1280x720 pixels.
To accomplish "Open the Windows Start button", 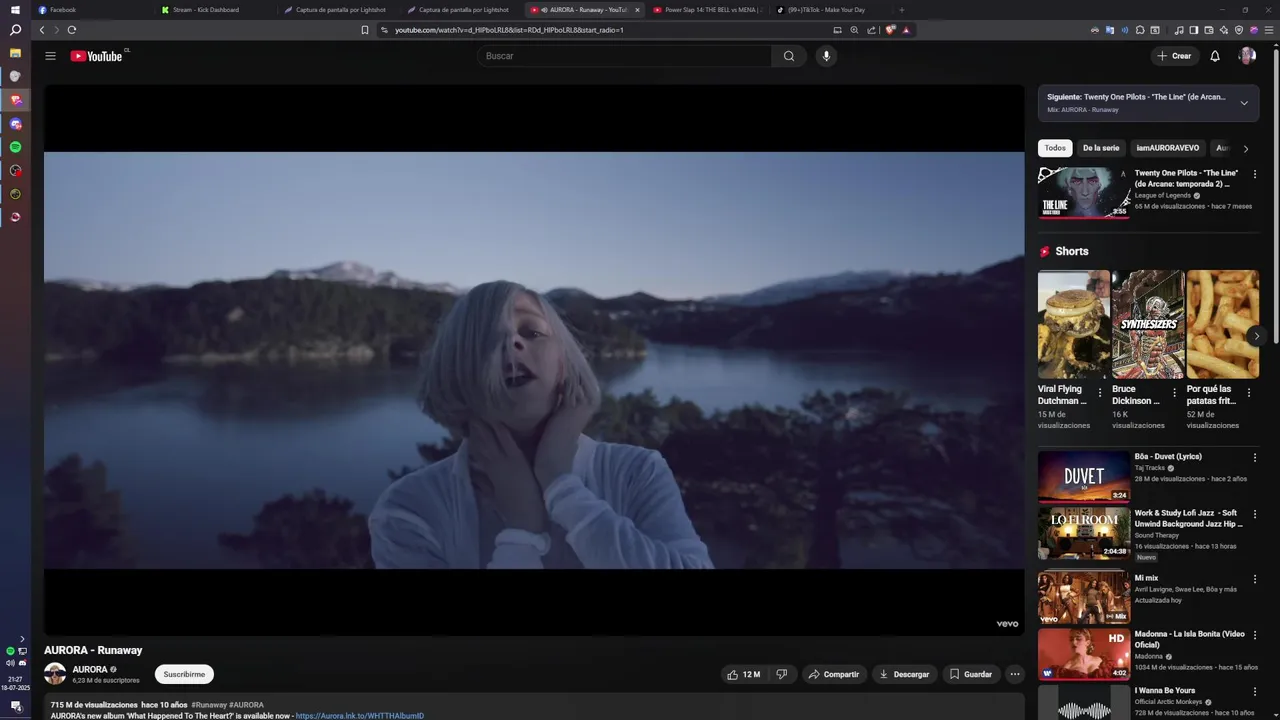I will click(15, 9).
